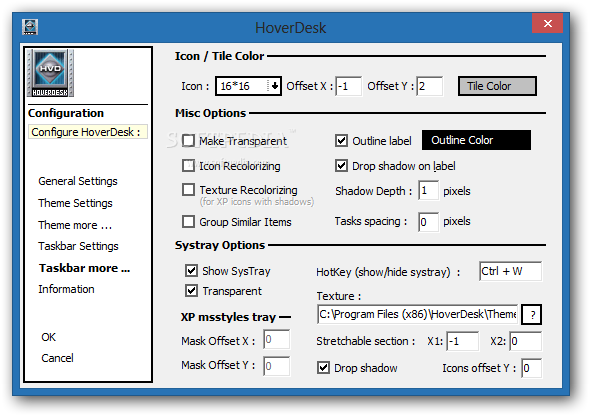This screenshot has width=590, height=416.
Task: Enable the Group Similar Items checkbox
Action: pos(189,222)
